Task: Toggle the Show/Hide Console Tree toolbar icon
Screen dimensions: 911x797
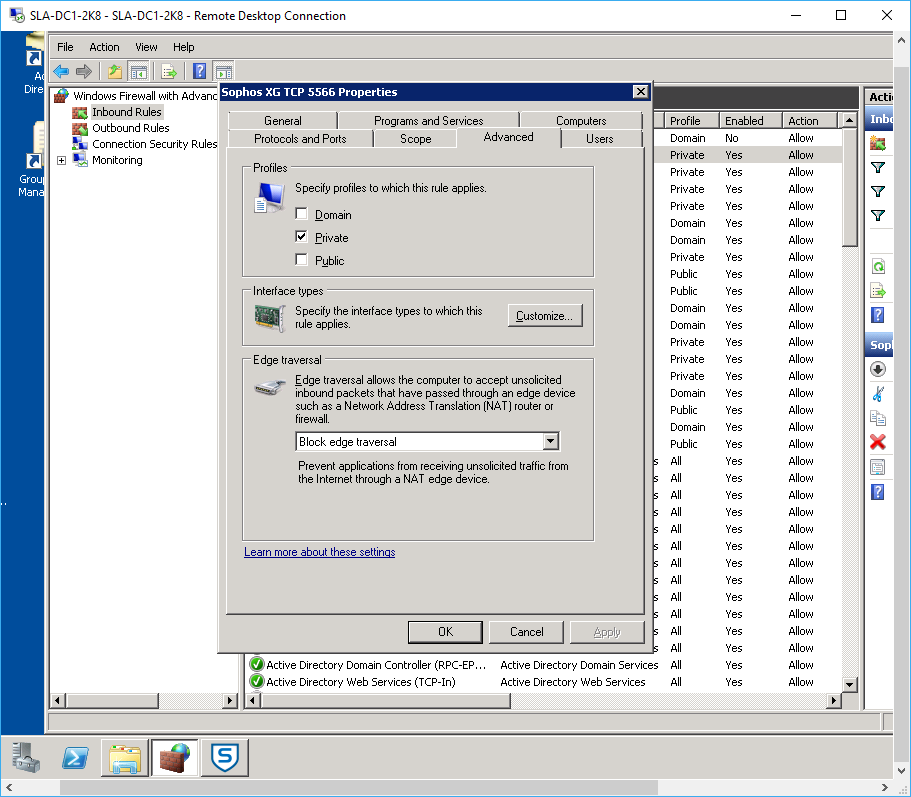Action: click(139, 71)
